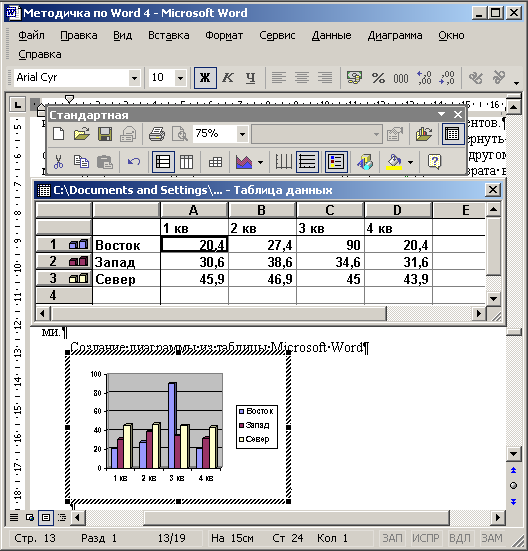The height and width of the screenshot is (551, 528).
Task: Open the Fill Color dropdown arrow
Action: (410, 162)
